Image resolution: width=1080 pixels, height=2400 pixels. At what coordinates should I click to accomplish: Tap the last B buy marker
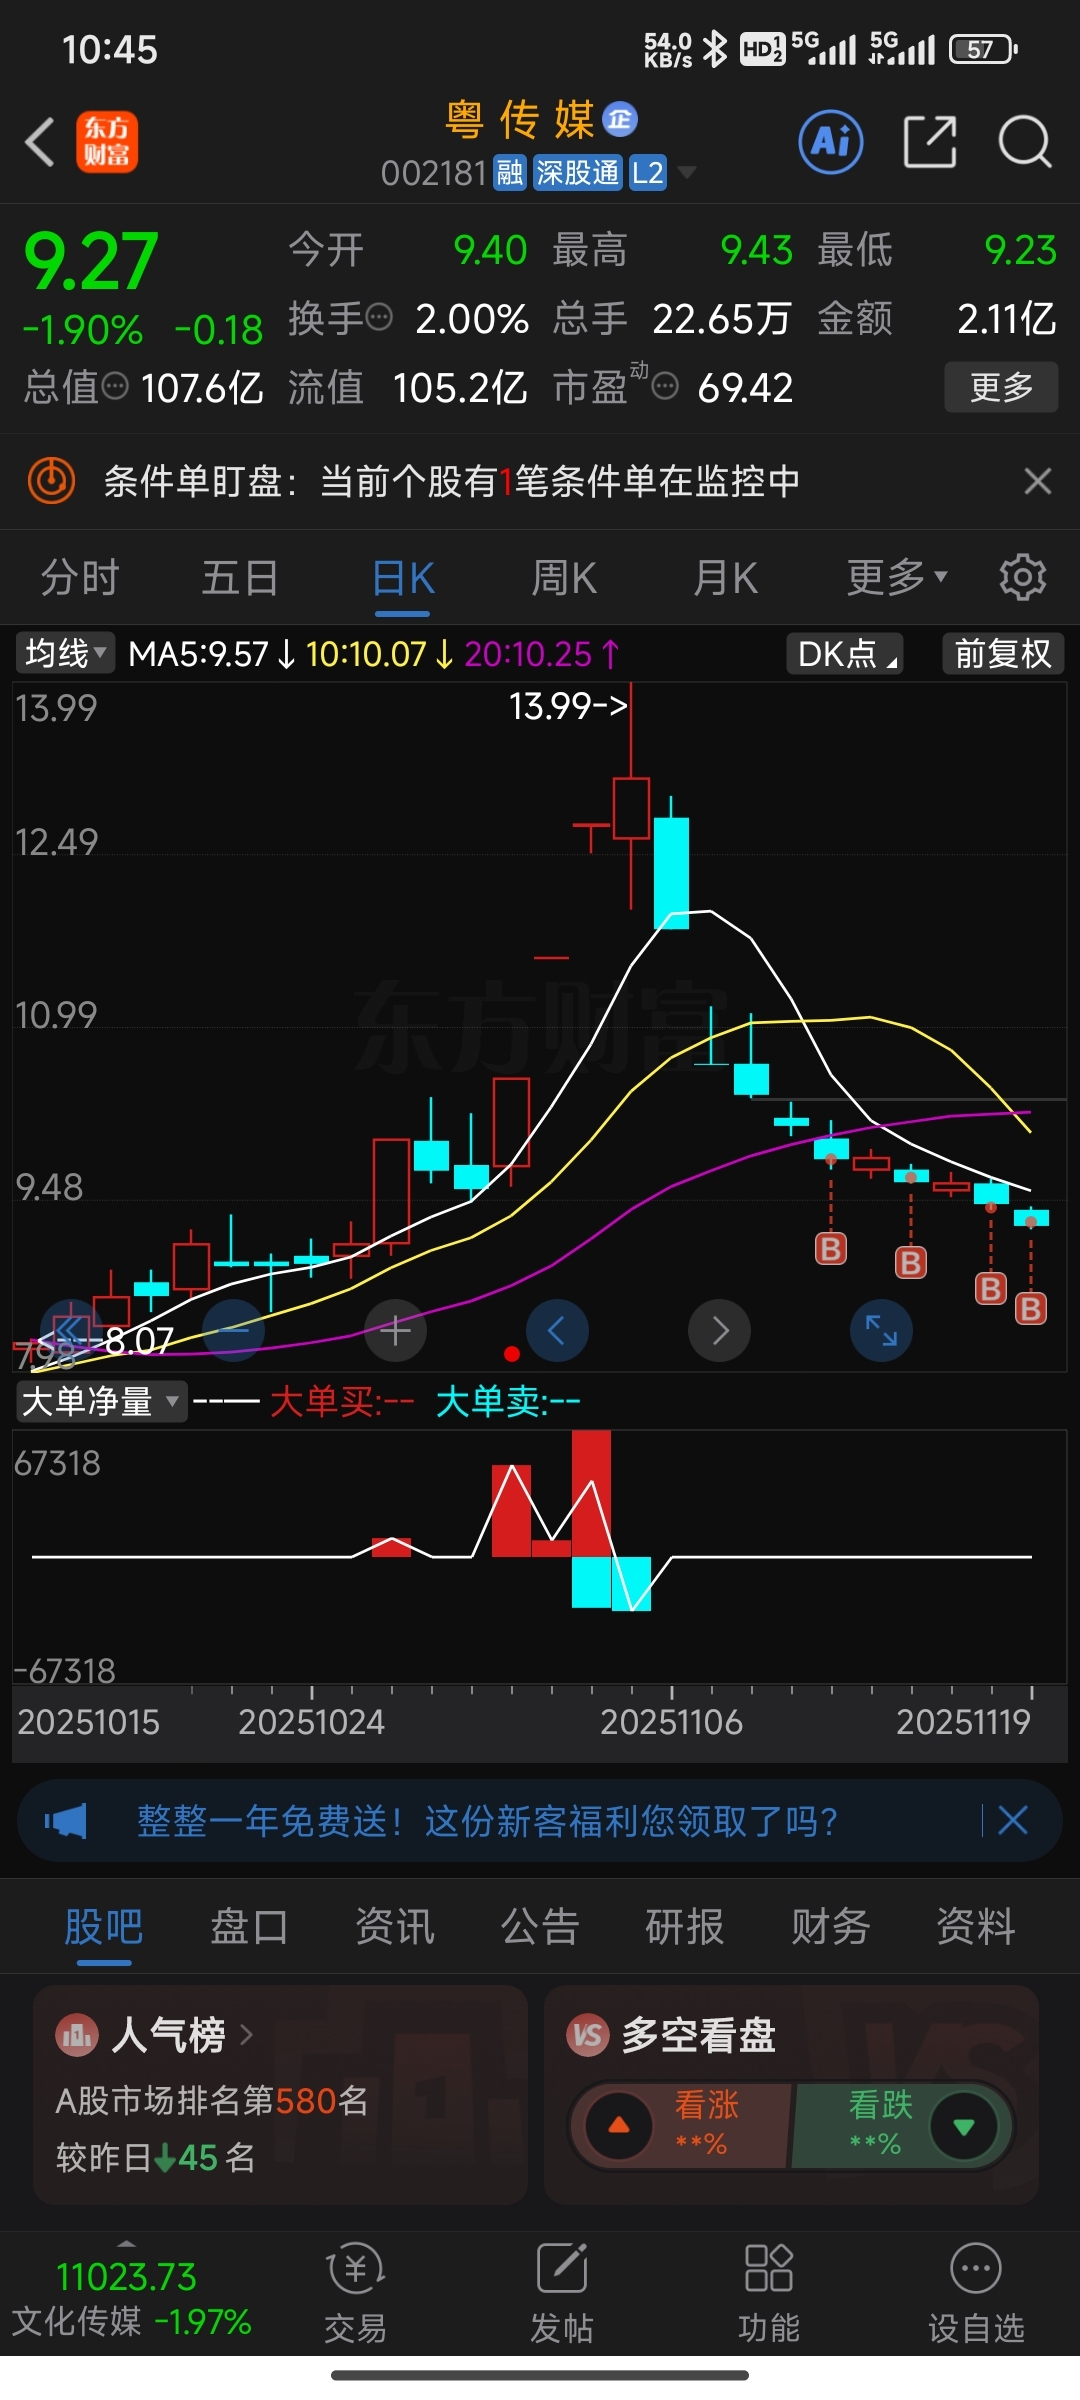coord(1031,1308)
